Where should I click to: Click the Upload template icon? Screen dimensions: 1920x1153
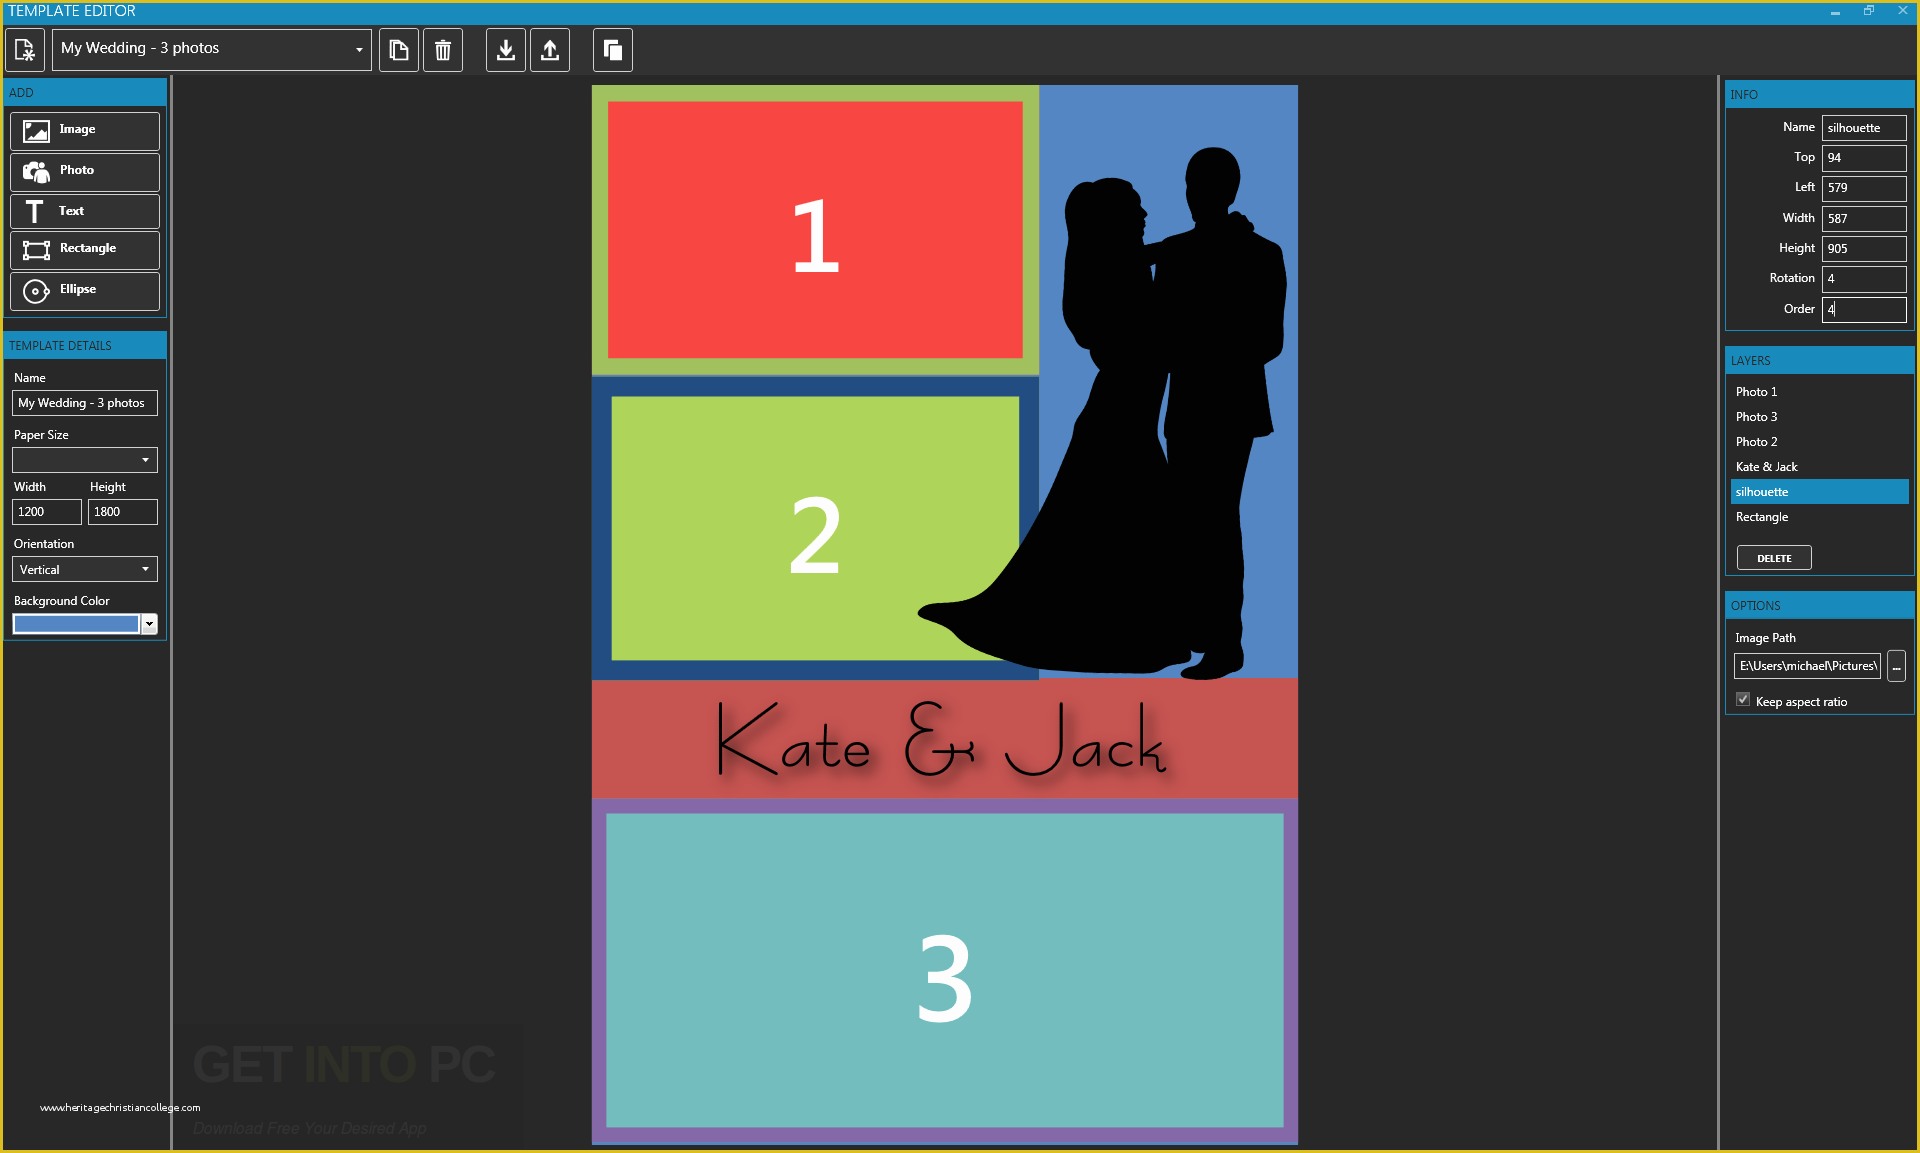click(x=550, y=49)
